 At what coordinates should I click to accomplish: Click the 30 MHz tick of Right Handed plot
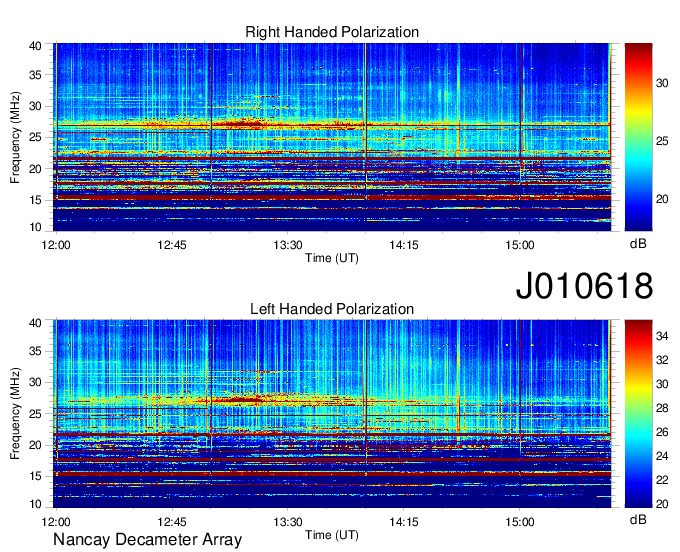35,106
